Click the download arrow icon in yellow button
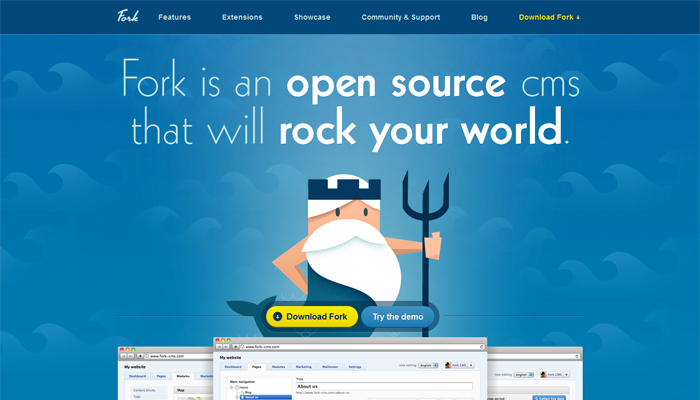700x400 pixels. click(x=277, y=317)
